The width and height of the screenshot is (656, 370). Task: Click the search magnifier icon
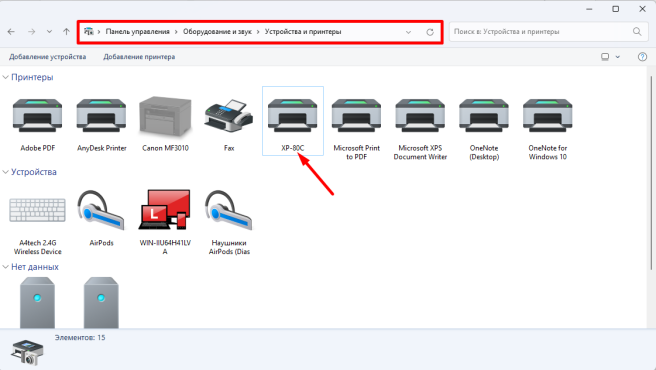(x=637, y=31)
